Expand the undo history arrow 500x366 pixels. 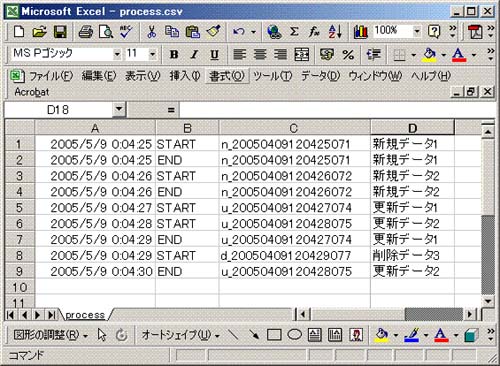pos(253,32)
